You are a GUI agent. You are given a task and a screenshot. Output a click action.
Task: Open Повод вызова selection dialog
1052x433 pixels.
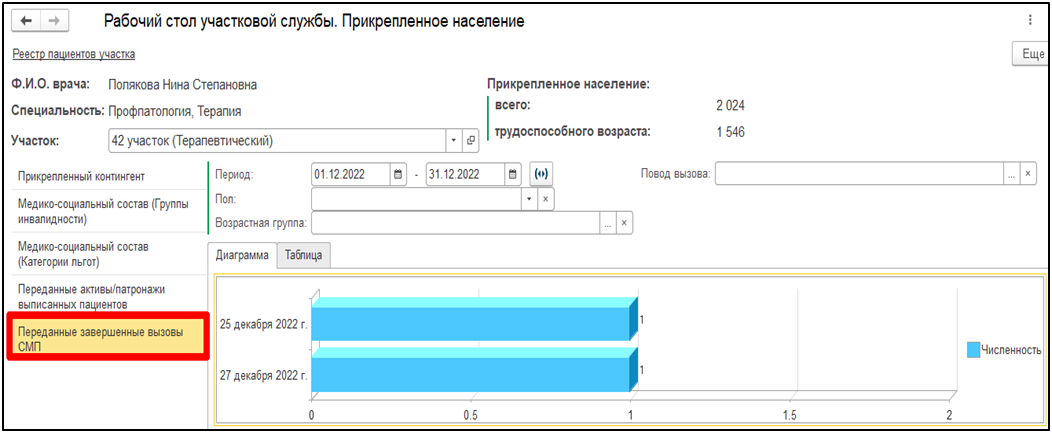(x=1011, y=174)
